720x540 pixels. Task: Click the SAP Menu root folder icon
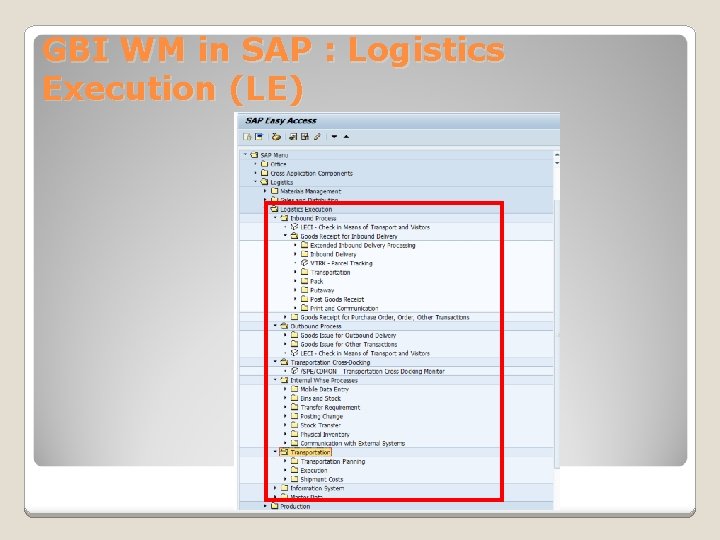point(254,155)
